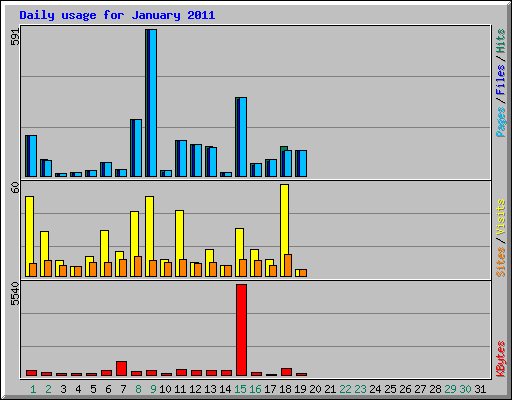Click the Sites legend label
Image resolution: width=512 pixels, height=400 pixels.
click(500, 262)
